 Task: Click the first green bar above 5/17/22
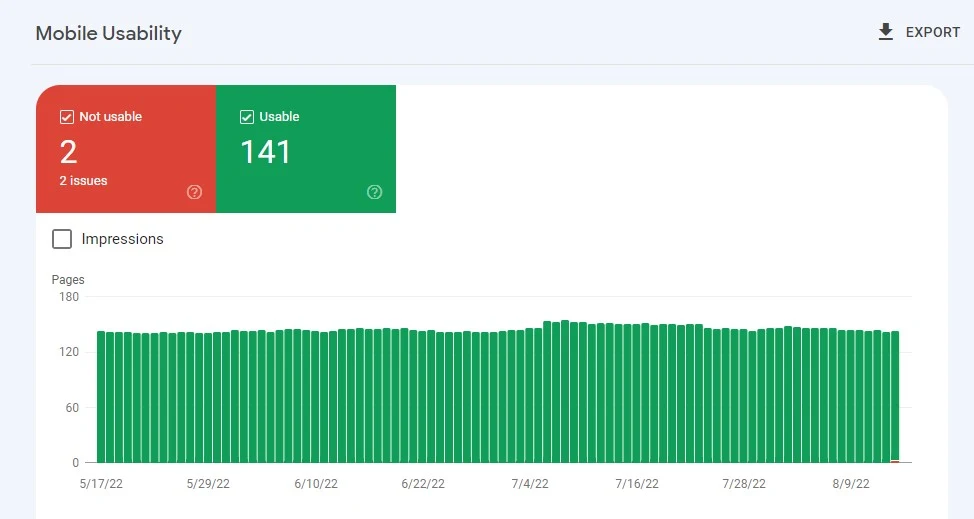(x=101, y=397)
